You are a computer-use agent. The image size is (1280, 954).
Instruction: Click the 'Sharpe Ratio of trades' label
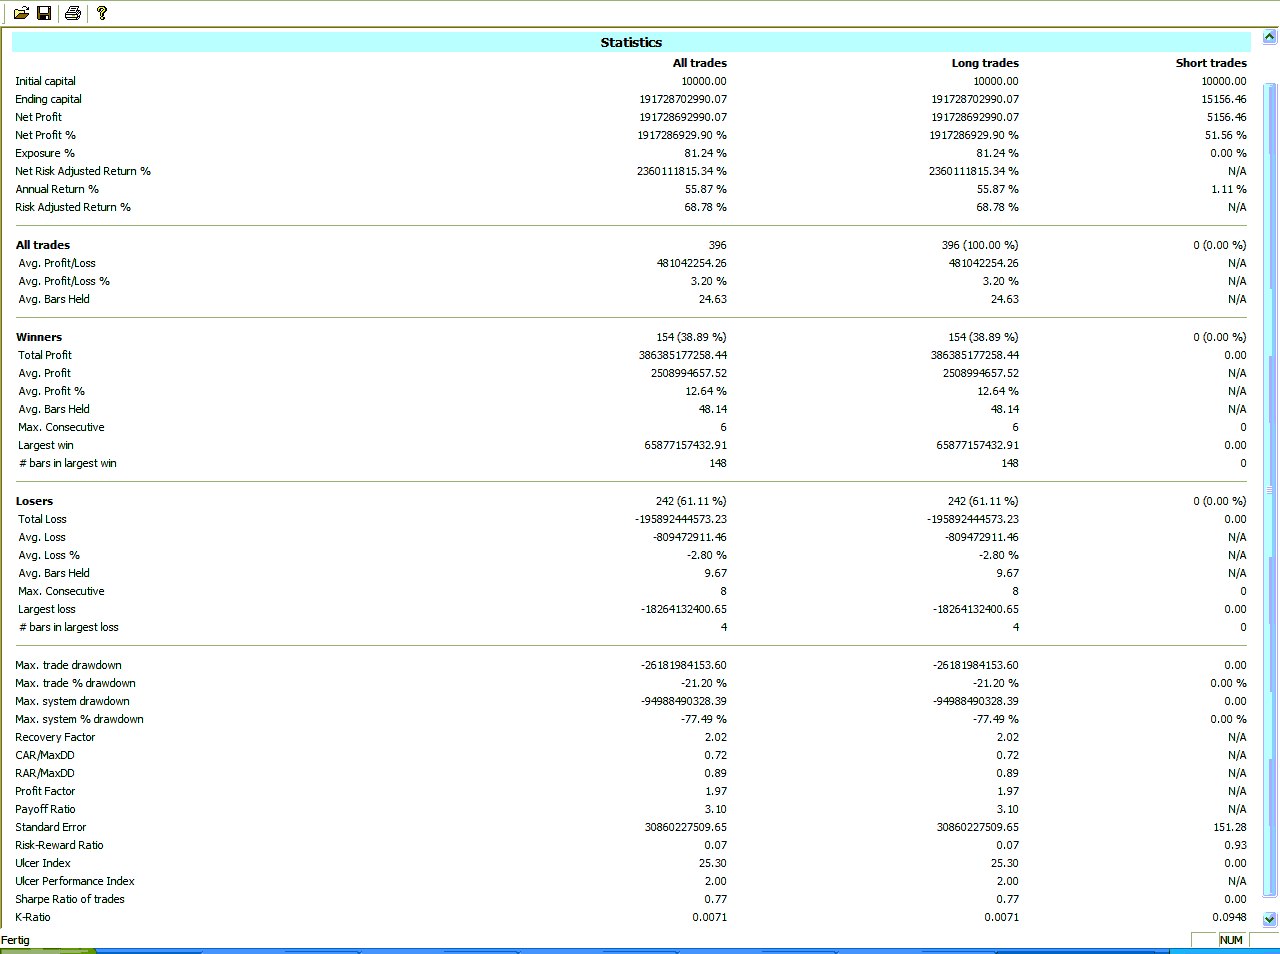point(70,899)
